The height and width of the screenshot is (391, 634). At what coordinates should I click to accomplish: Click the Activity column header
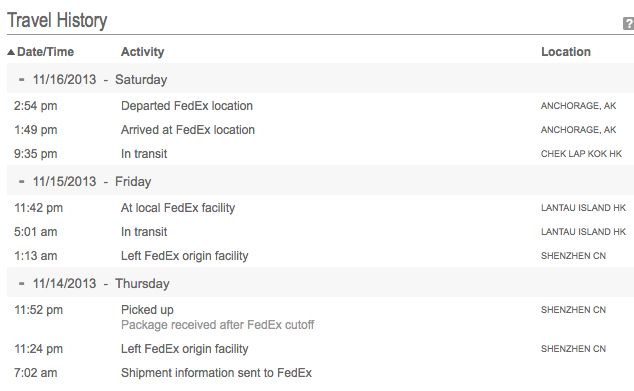click(142, 52)
